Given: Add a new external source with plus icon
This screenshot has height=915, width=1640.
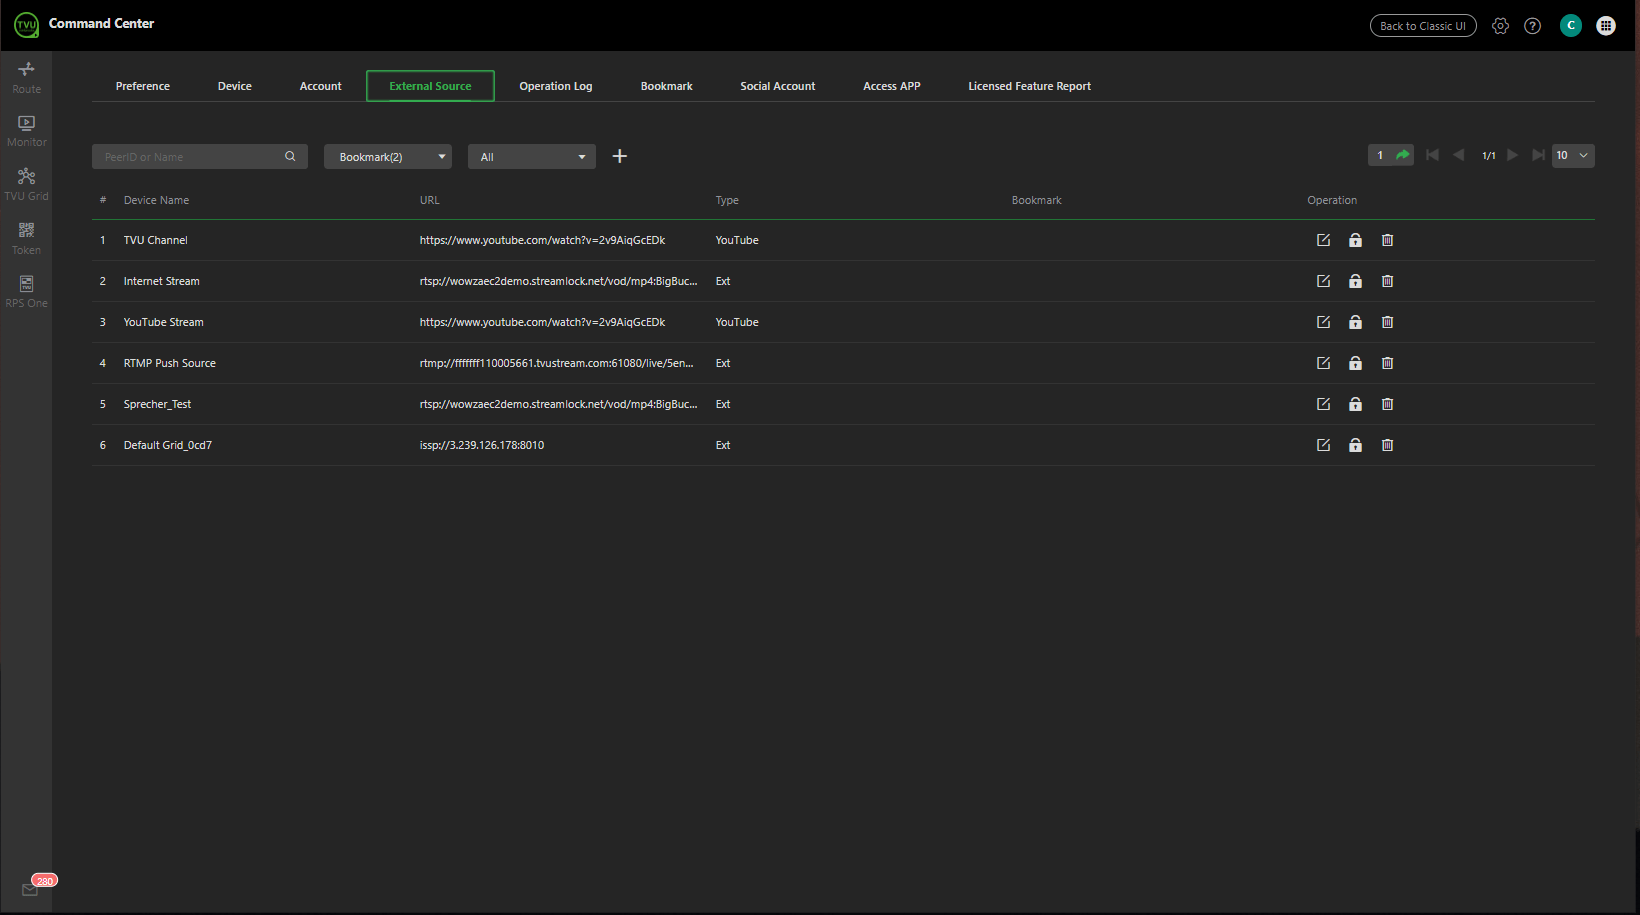Looking at the screenshot, I should (620, 156).
